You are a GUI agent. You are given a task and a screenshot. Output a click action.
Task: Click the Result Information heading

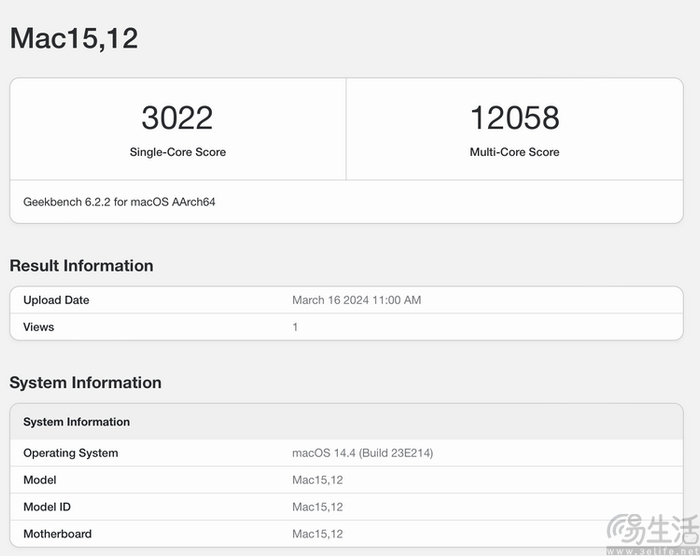click(x=81, y=266)
